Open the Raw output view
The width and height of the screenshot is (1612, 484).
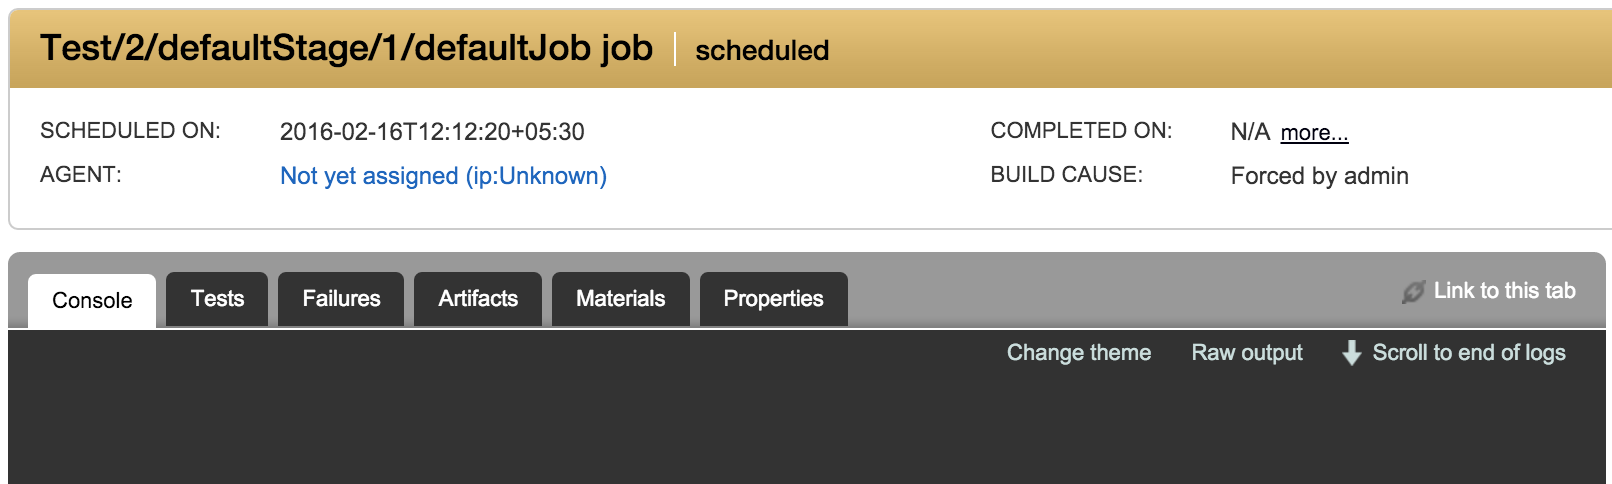[x=1247, y=353]
